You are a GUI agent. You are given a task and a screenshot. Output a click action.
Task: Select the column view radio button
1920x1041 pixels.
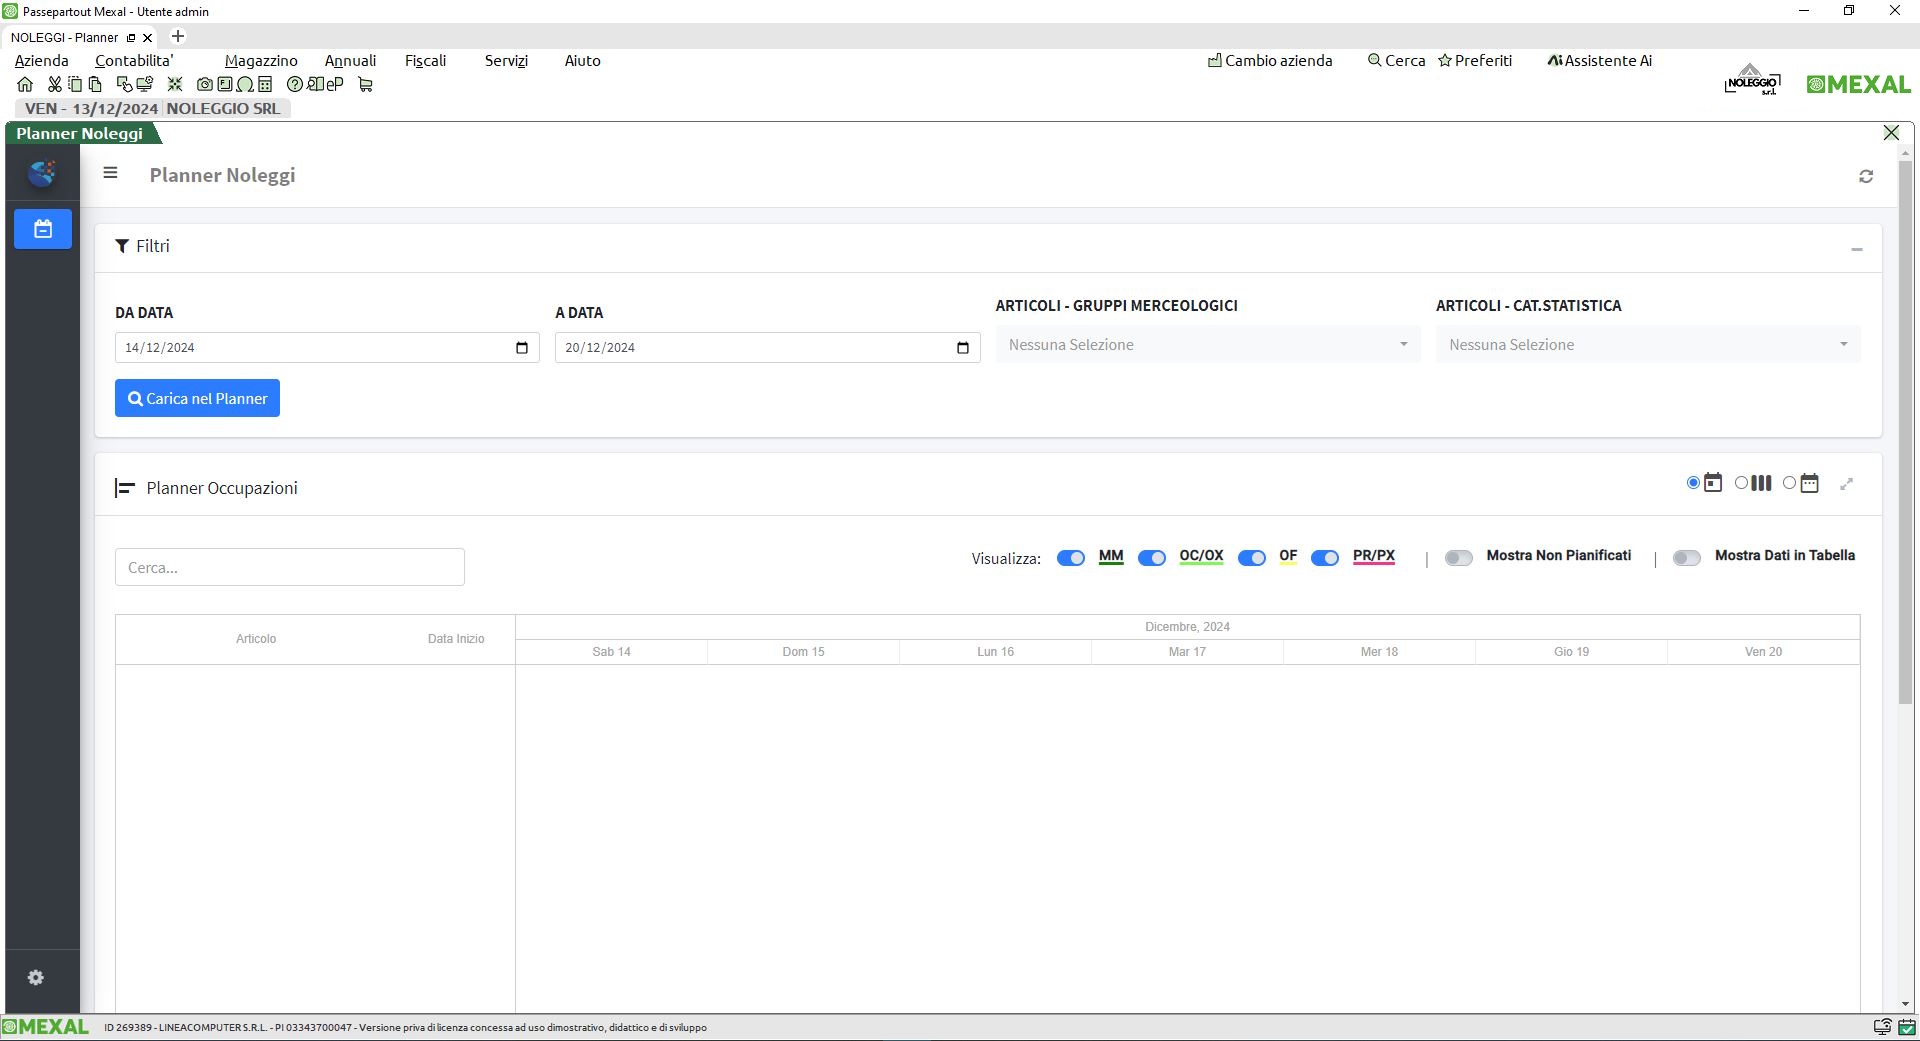(1741, 483)
